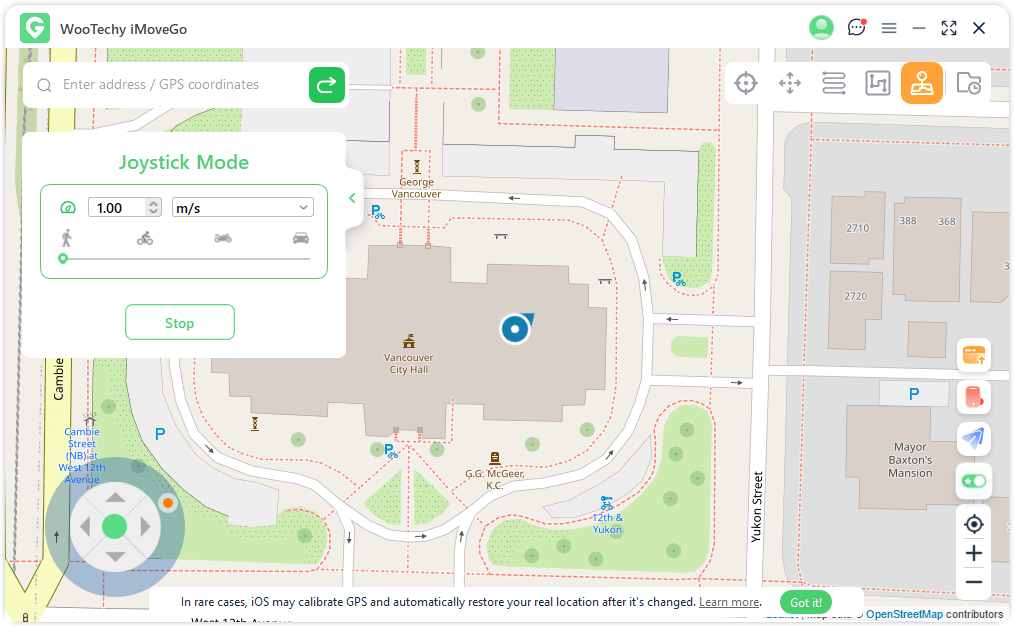1014x627 pixels.
Task: Click the paper plane icon on right sidebar
Action: 973,438
